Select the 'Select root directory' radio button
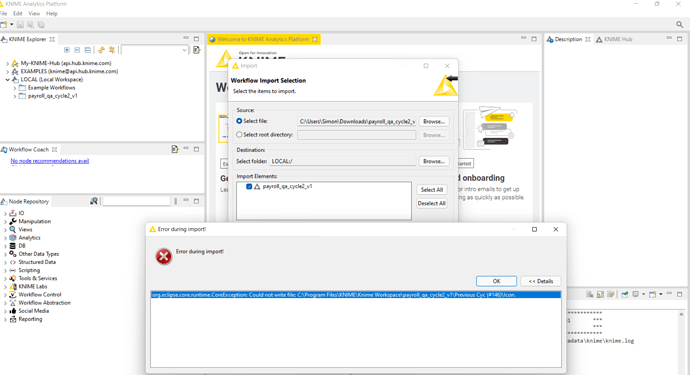 click(x=239, y=135)
